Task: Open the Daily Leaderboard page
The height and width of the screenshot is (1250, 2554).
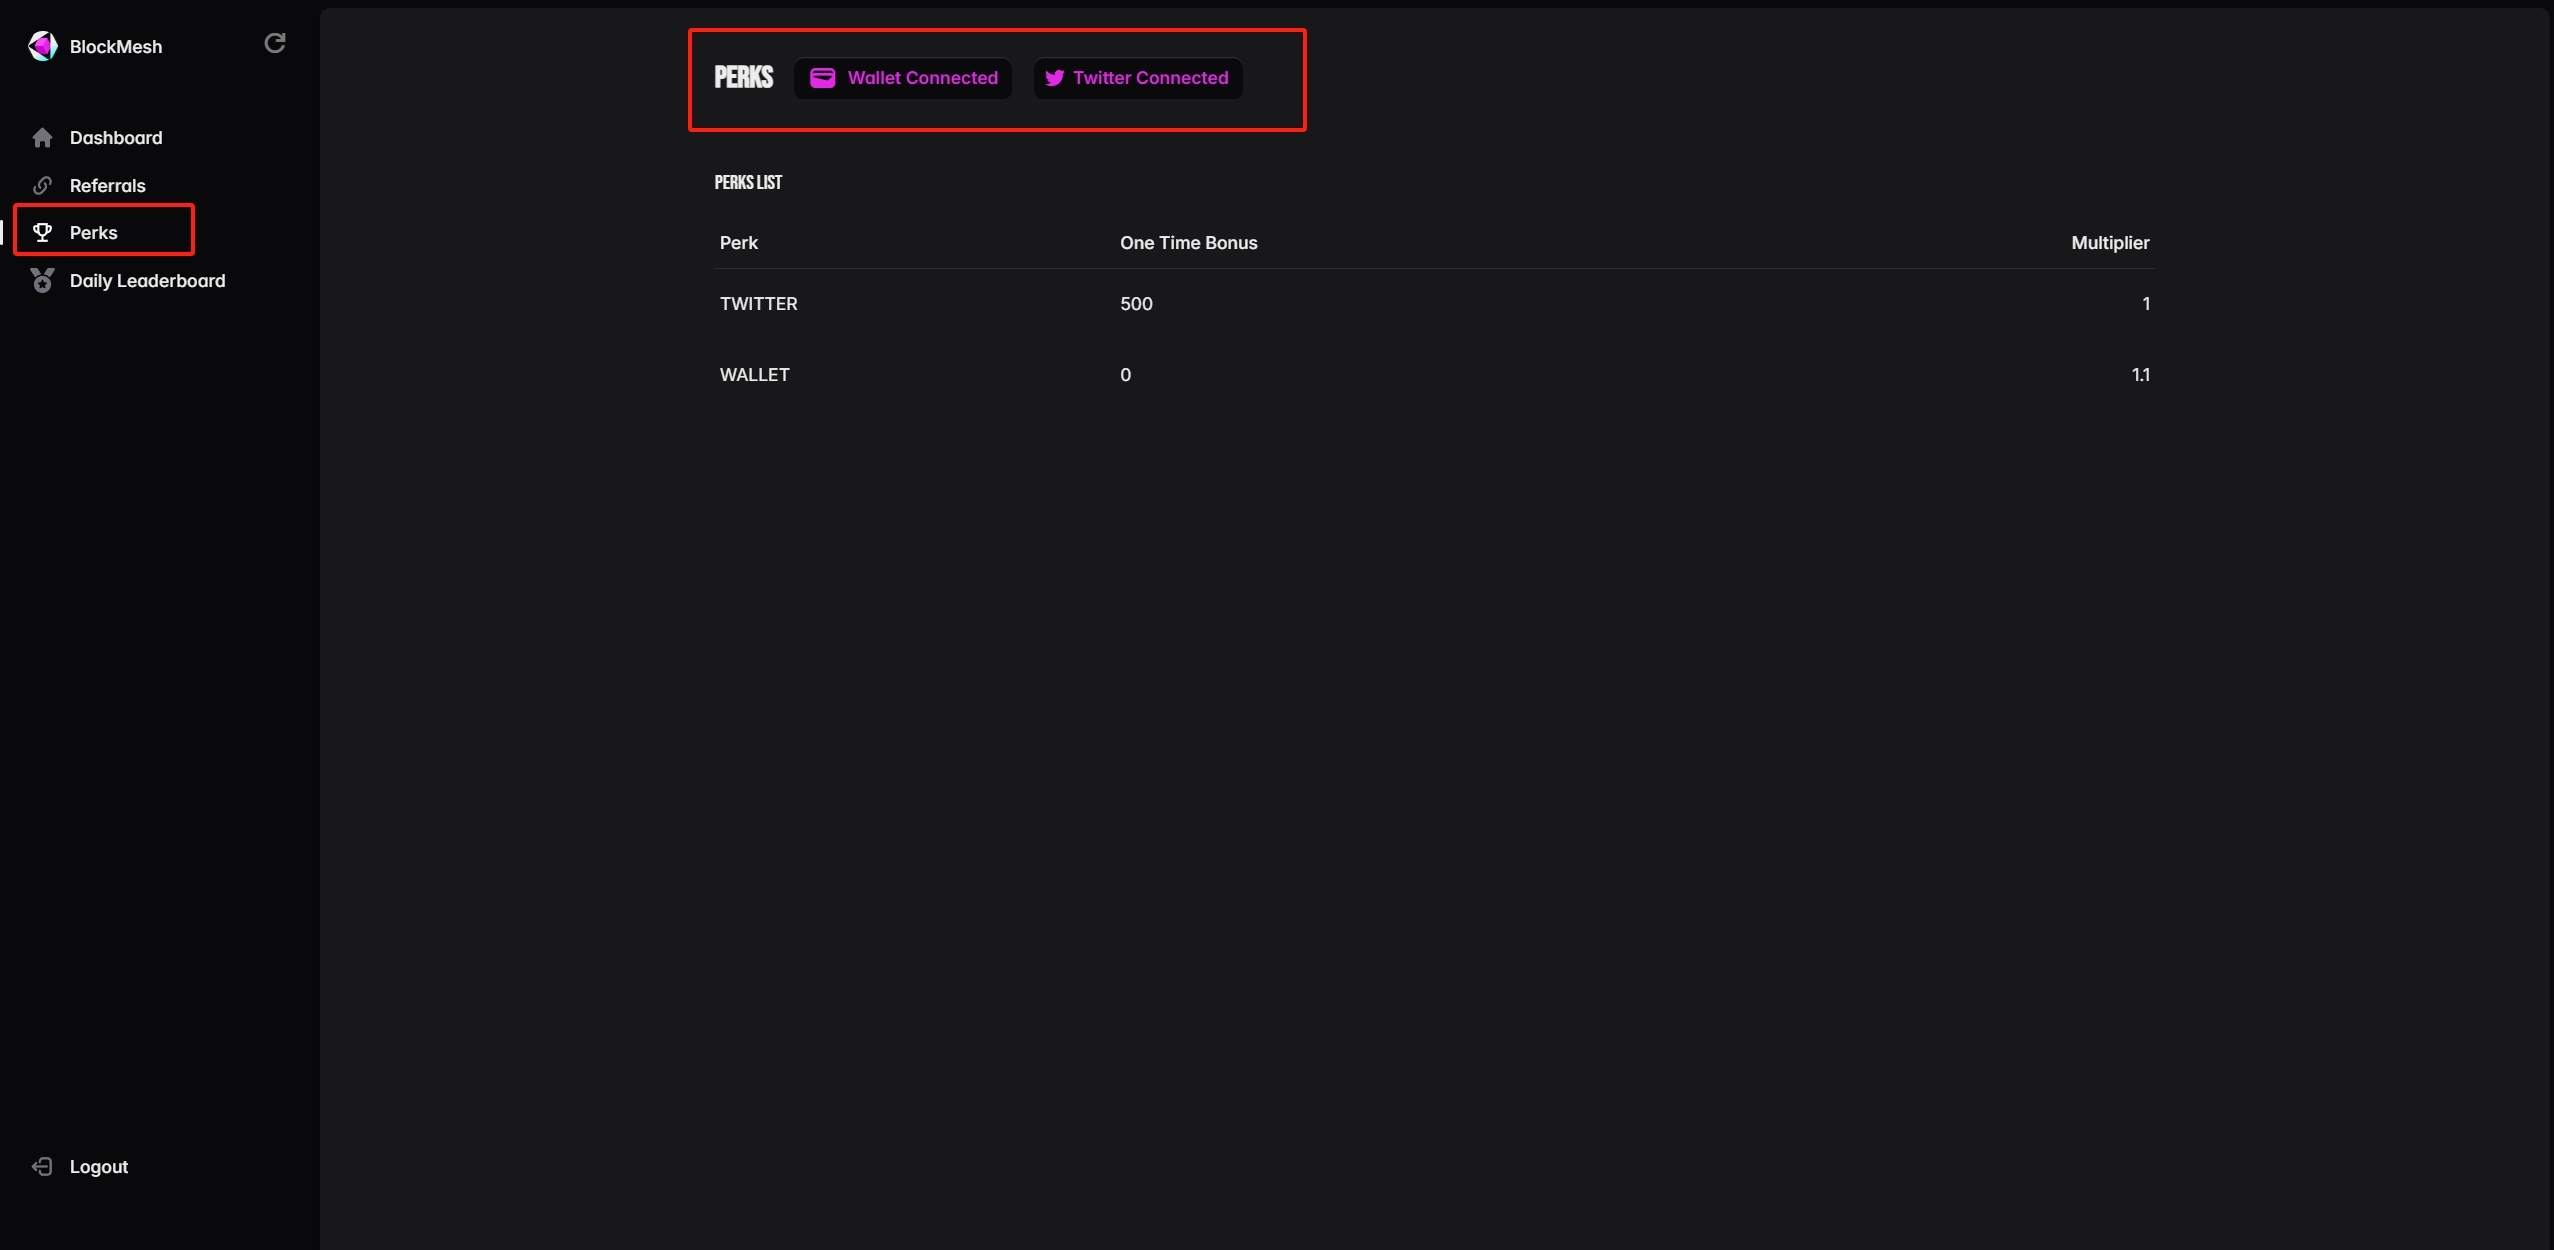Action: 148,281
